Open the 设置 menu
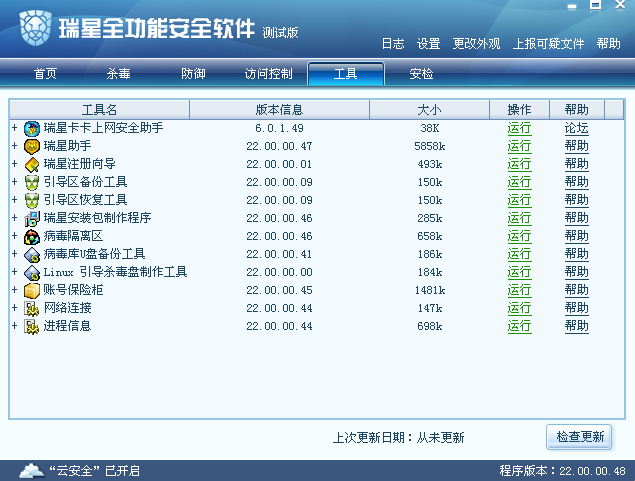Viewport: 635px width, 481px height. click(x=428, y=44)
